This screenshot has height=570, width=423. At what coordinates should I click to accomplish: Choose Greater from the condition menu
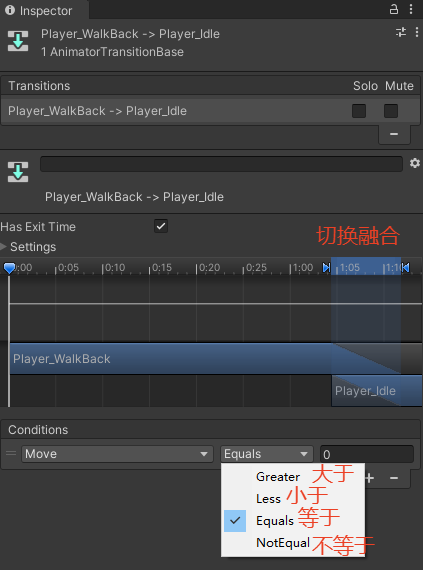point(293,477)
